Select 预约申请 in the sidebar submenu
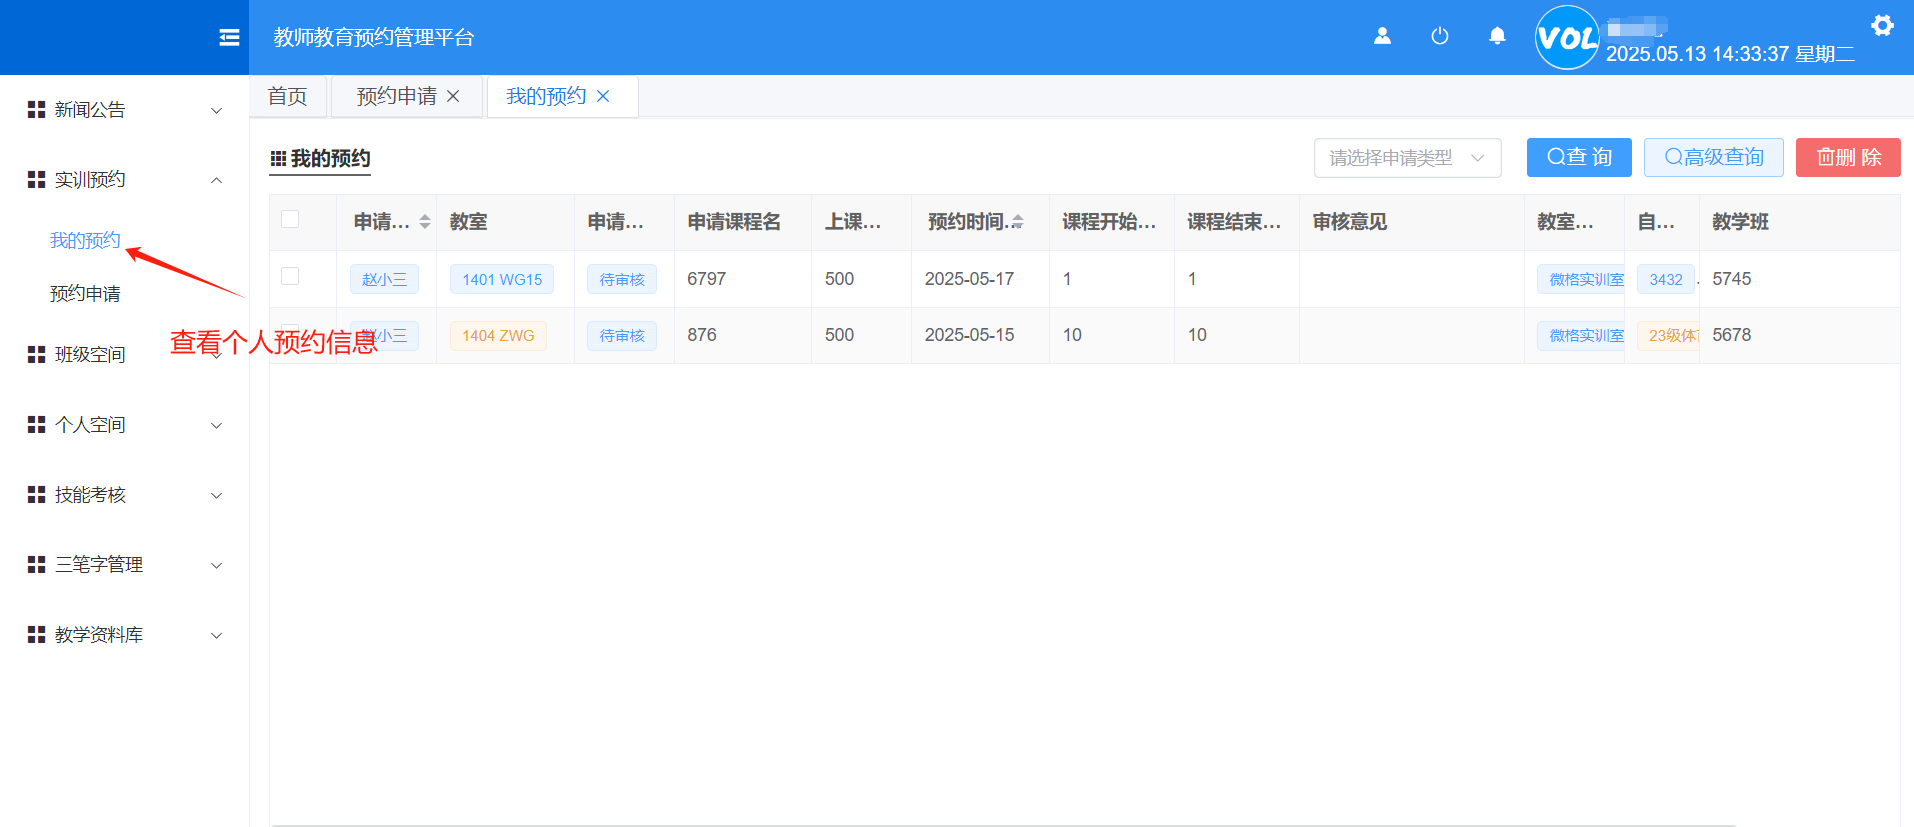This screenshot has width=1914, height=827. (x=85, y=294)
